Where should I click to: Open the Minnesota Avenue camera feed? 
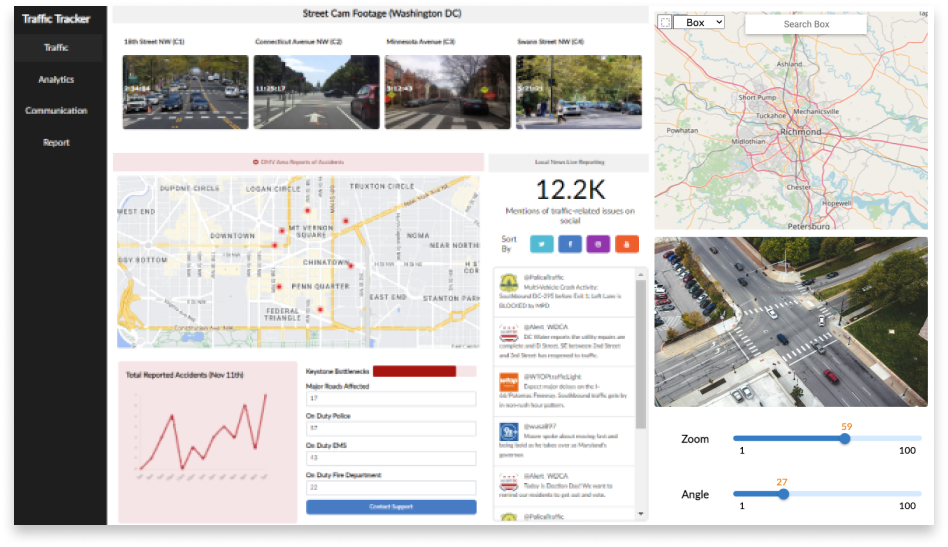coord(447,92)
